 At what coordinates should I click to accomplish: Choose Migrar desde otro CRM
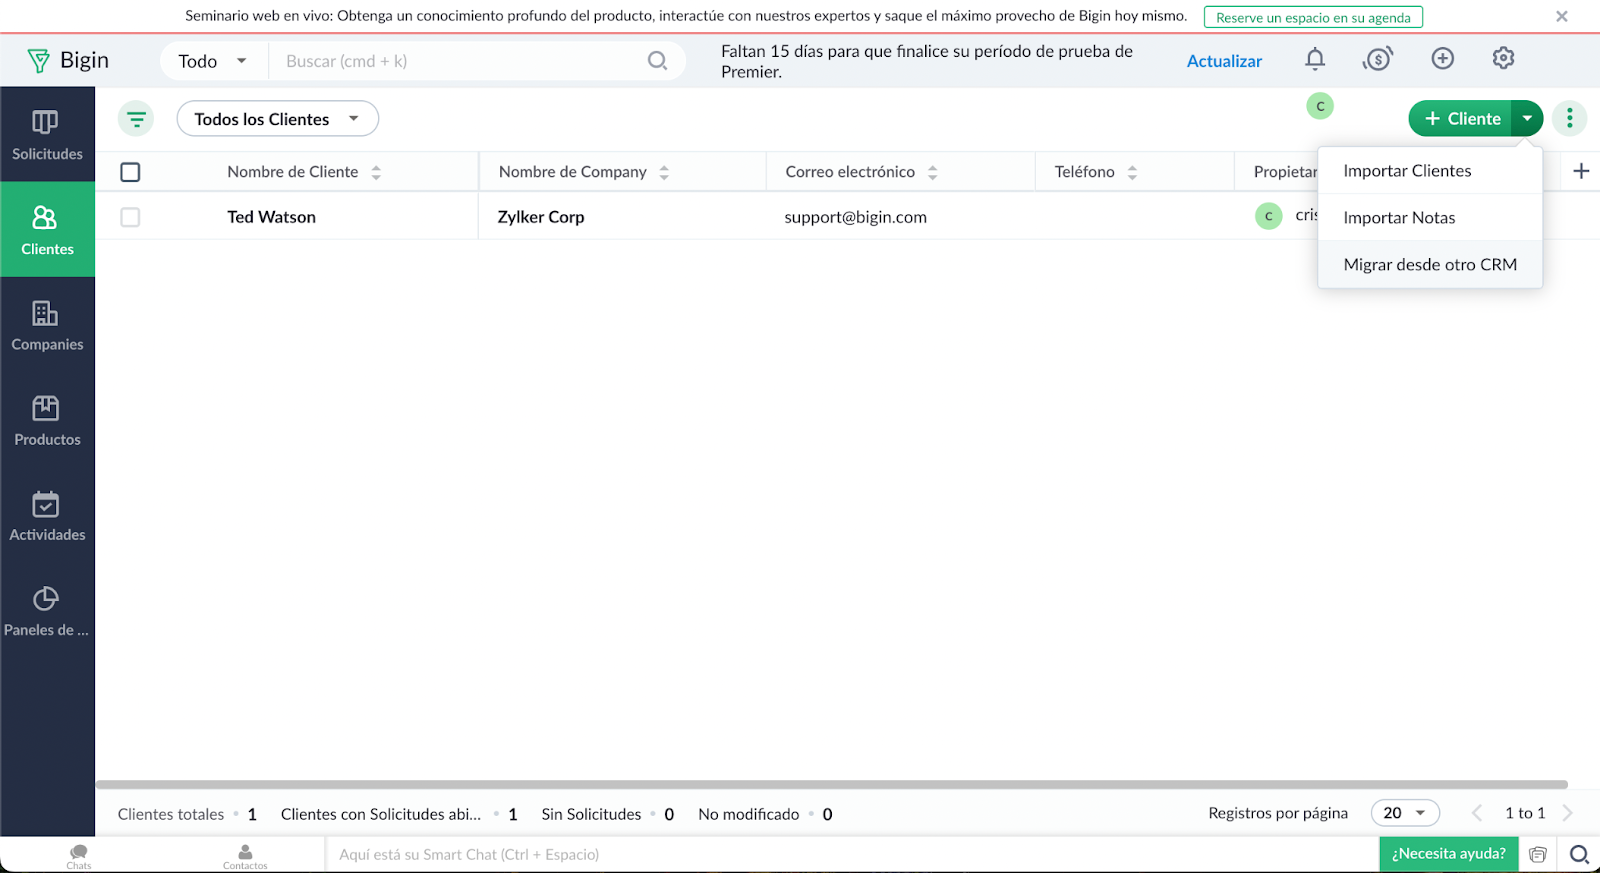coord(1430,265)
